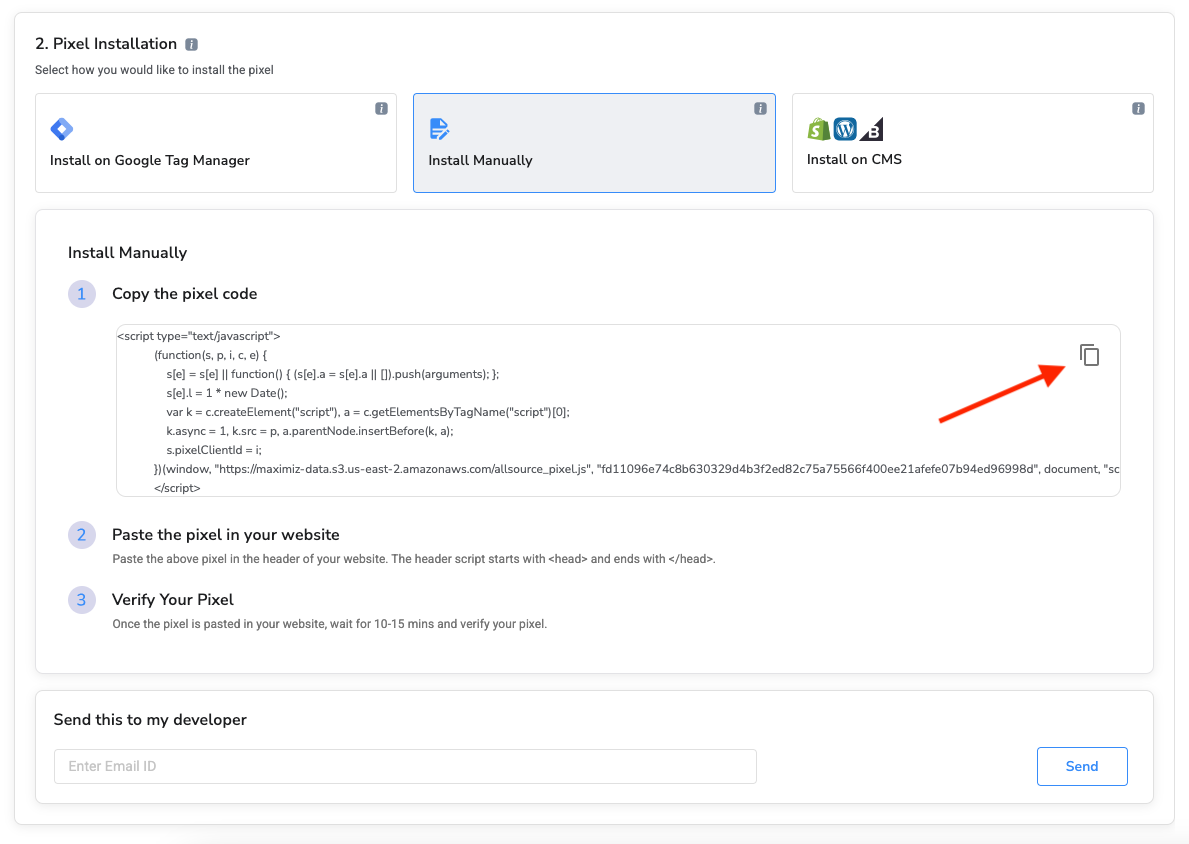The height and width of the screenshot is (844, 1189).
Task: Click the amazonaws pixel URL code line
Action: (x=637, y=469)
